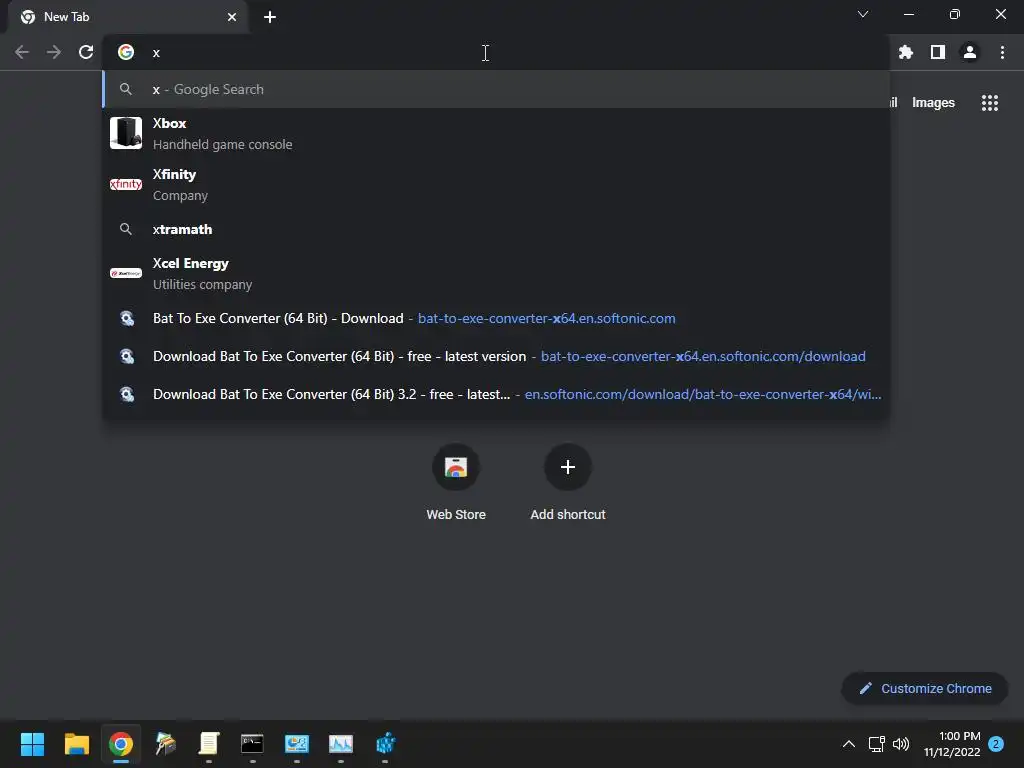The width and height of the screenshot is (1024, 768).
Task: Open the Images link
Action: pos(933,103)
